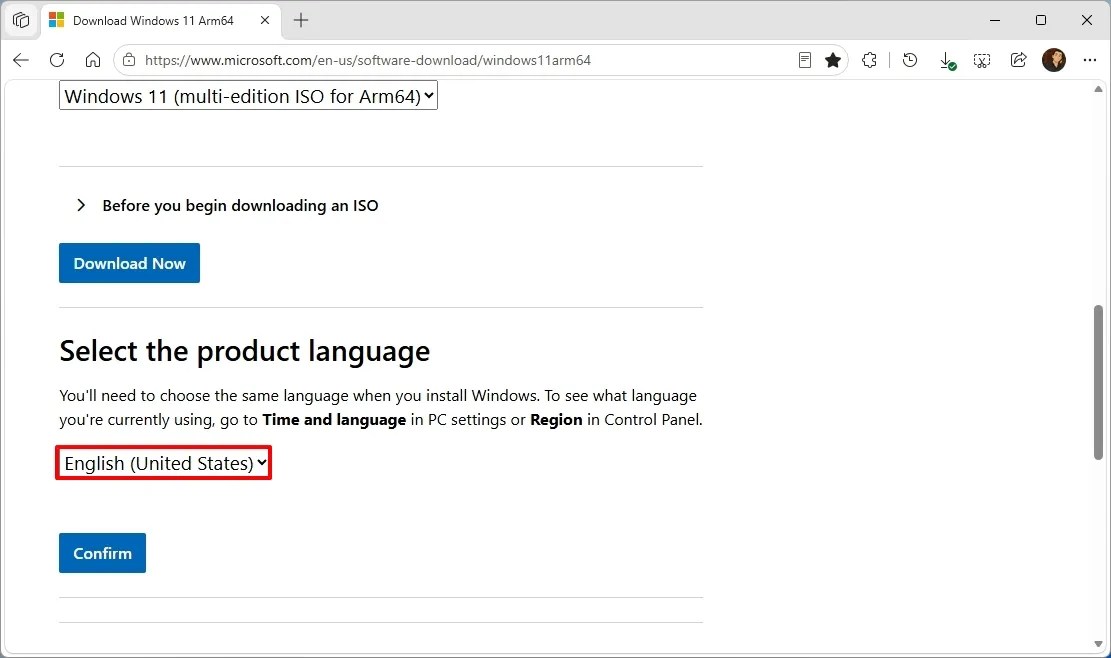The image size is (1111, 658).
Task: Maximize the browser window
Action: (x=1041, y=21)
